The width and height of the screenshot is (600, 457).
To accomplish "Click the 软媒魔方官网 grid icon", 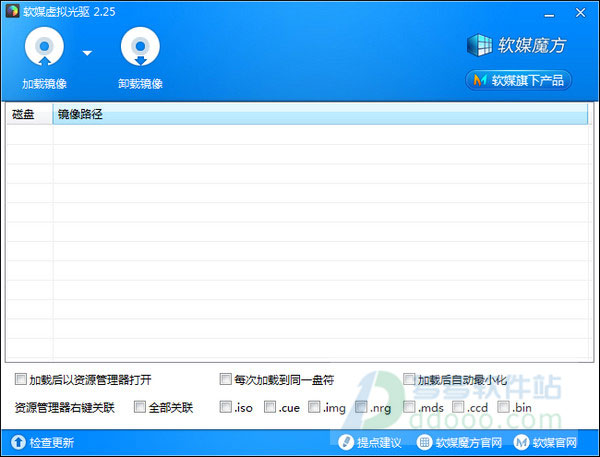I will point(424,442).
